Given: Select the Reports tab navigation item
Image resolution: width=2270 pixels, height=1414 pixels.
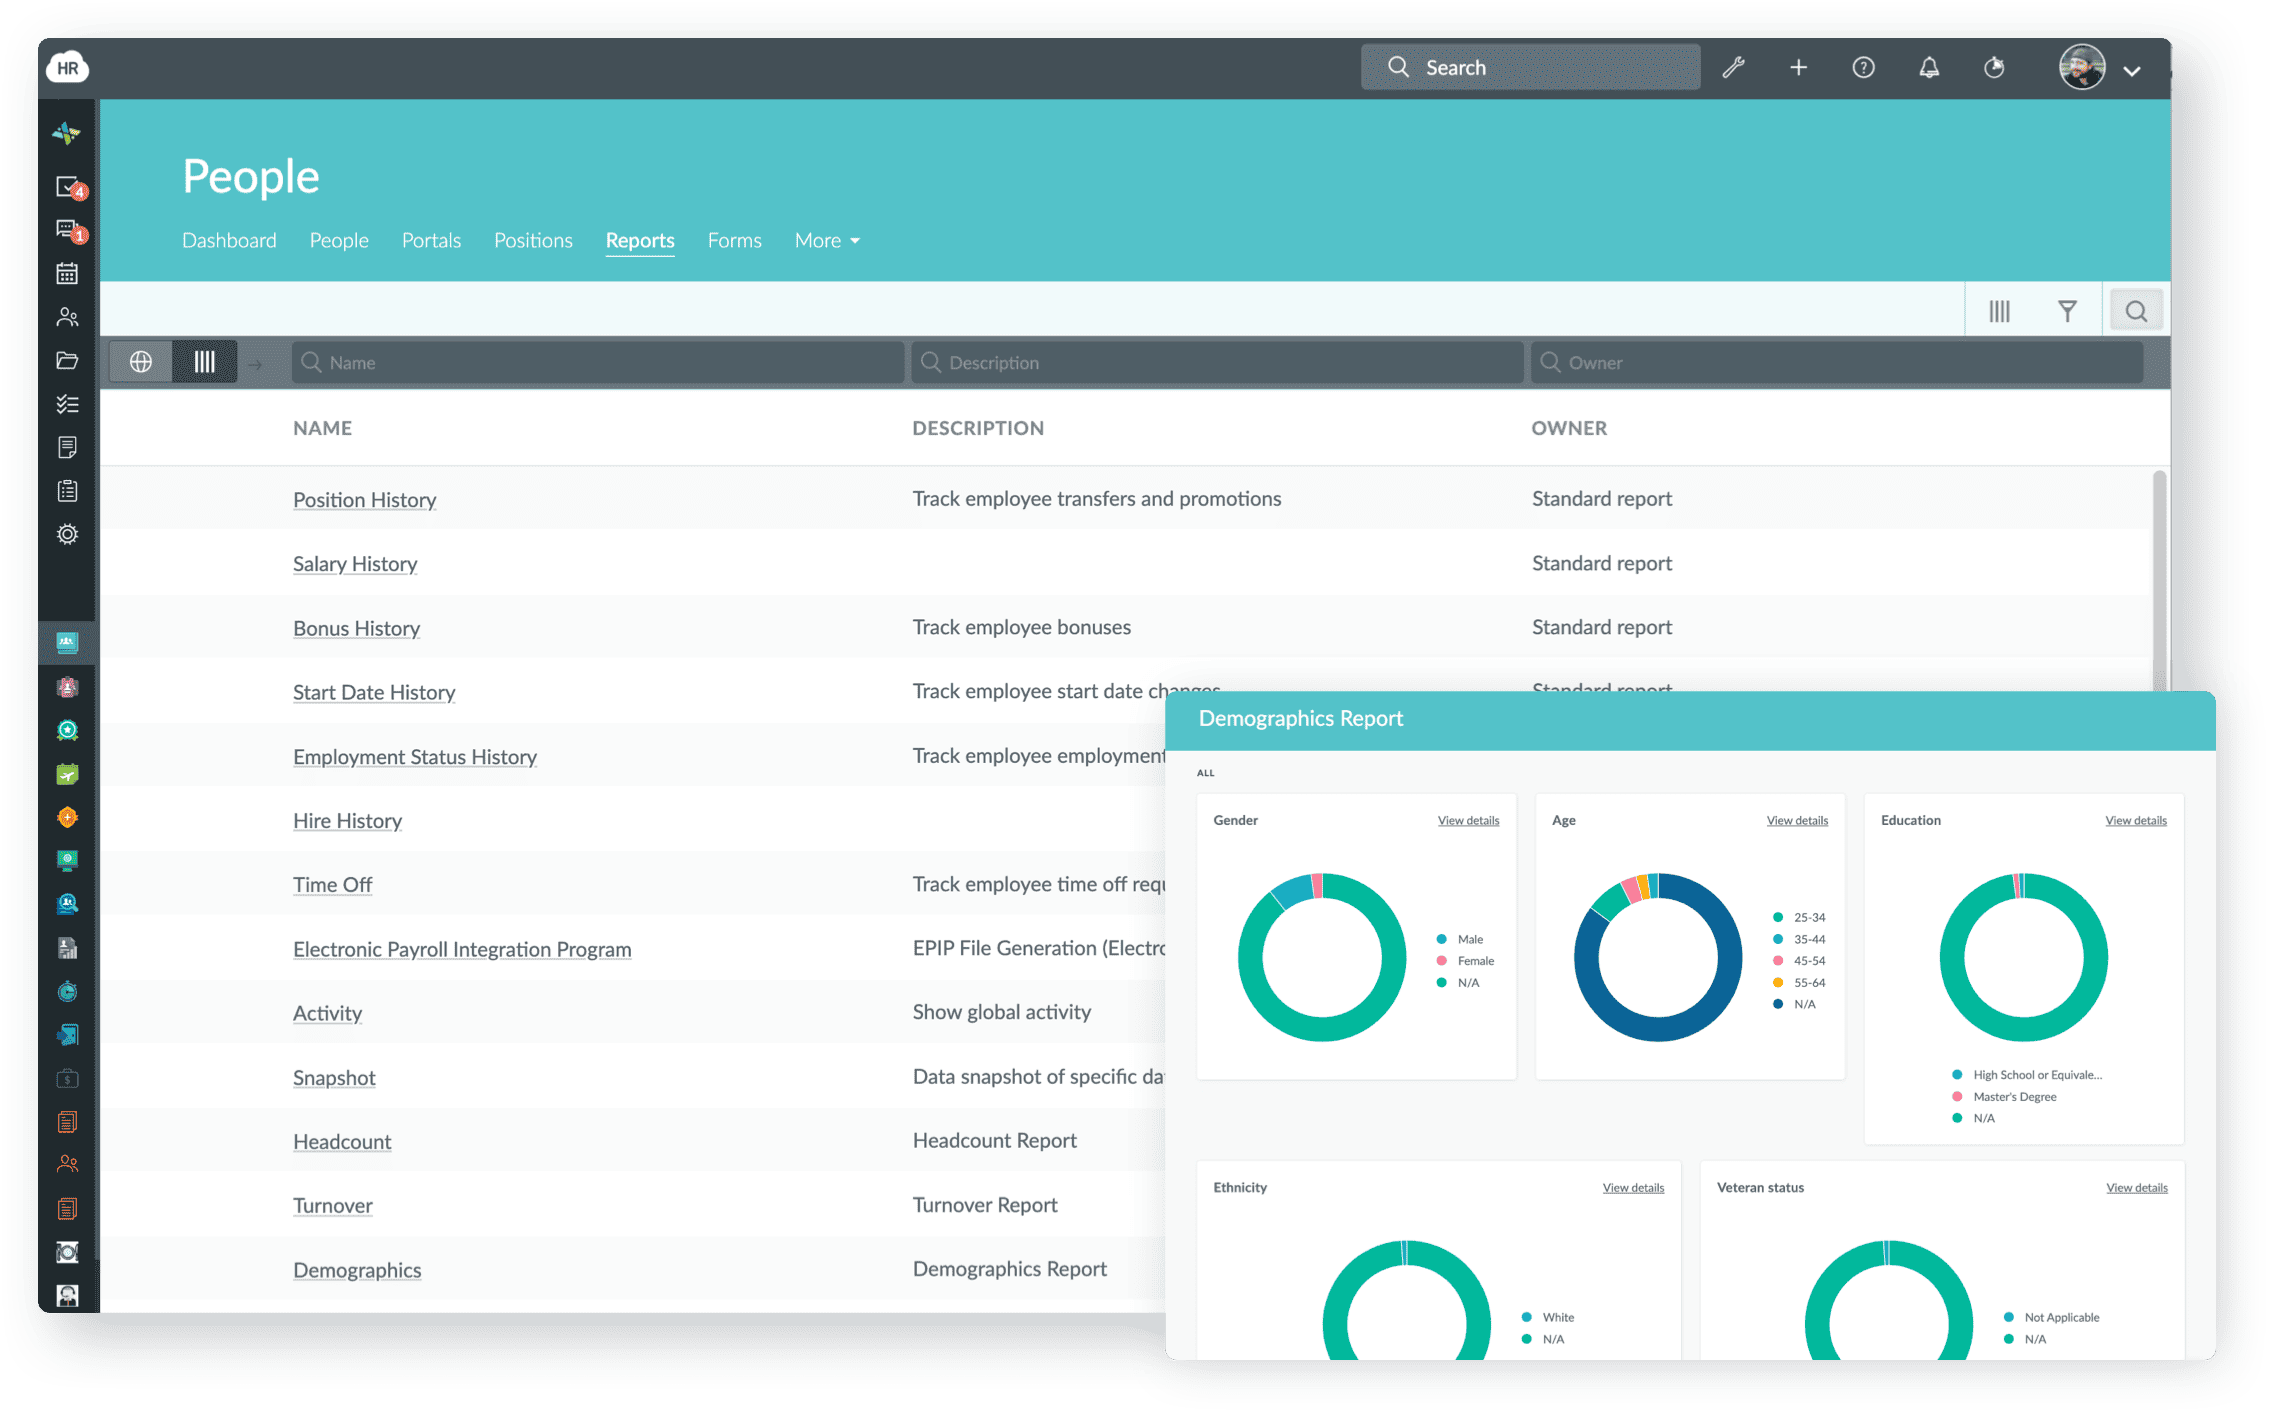Looking at the screenshot, I should click(x=638, y=239).
